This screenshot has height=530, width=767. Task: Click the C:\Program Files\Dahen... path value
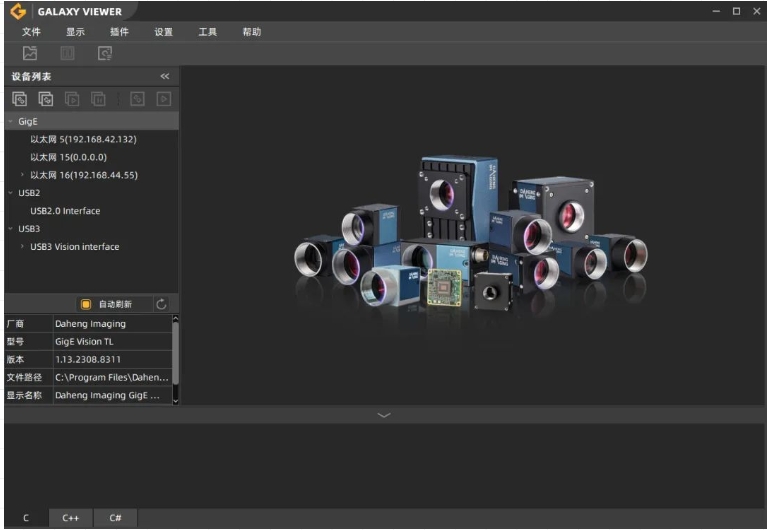[x=112, y=377]
